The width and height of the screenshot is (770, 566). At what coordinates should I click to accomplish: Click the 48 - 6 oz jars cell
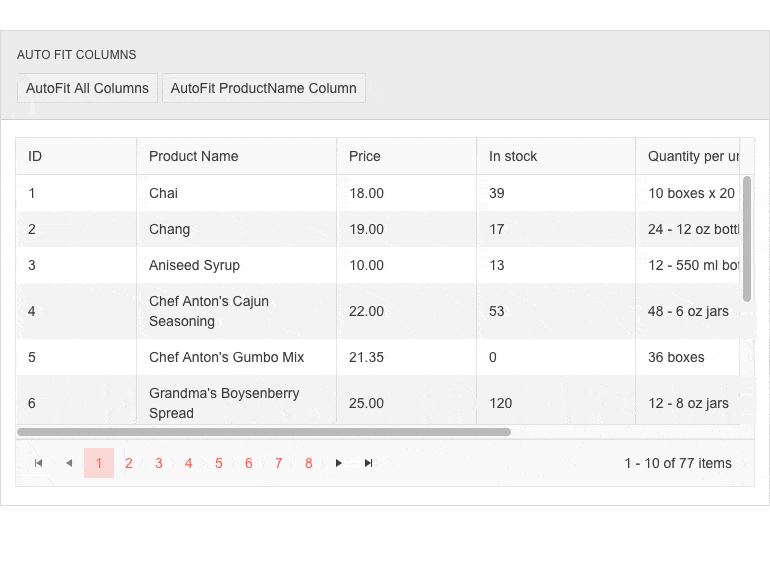(x=688, y=311)
